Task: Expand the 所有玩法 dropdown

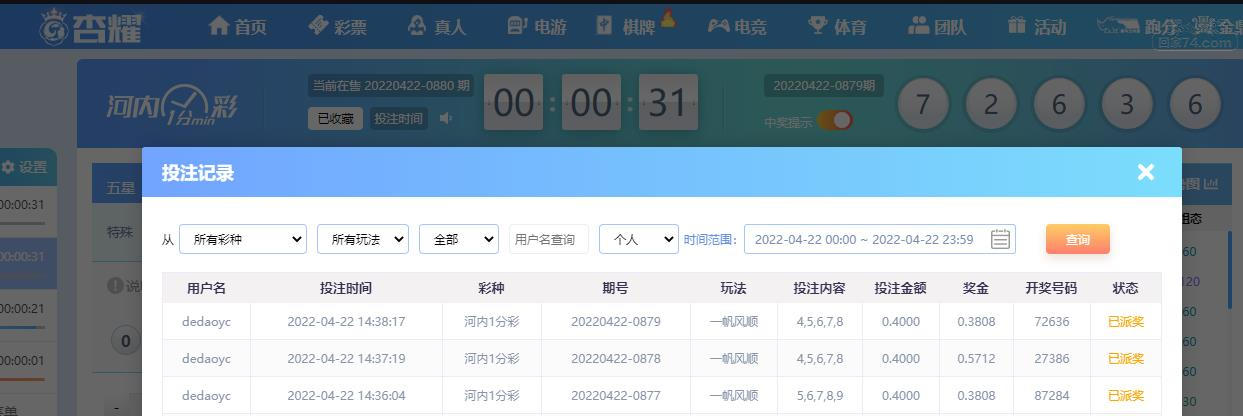Action: pos(363,239)
